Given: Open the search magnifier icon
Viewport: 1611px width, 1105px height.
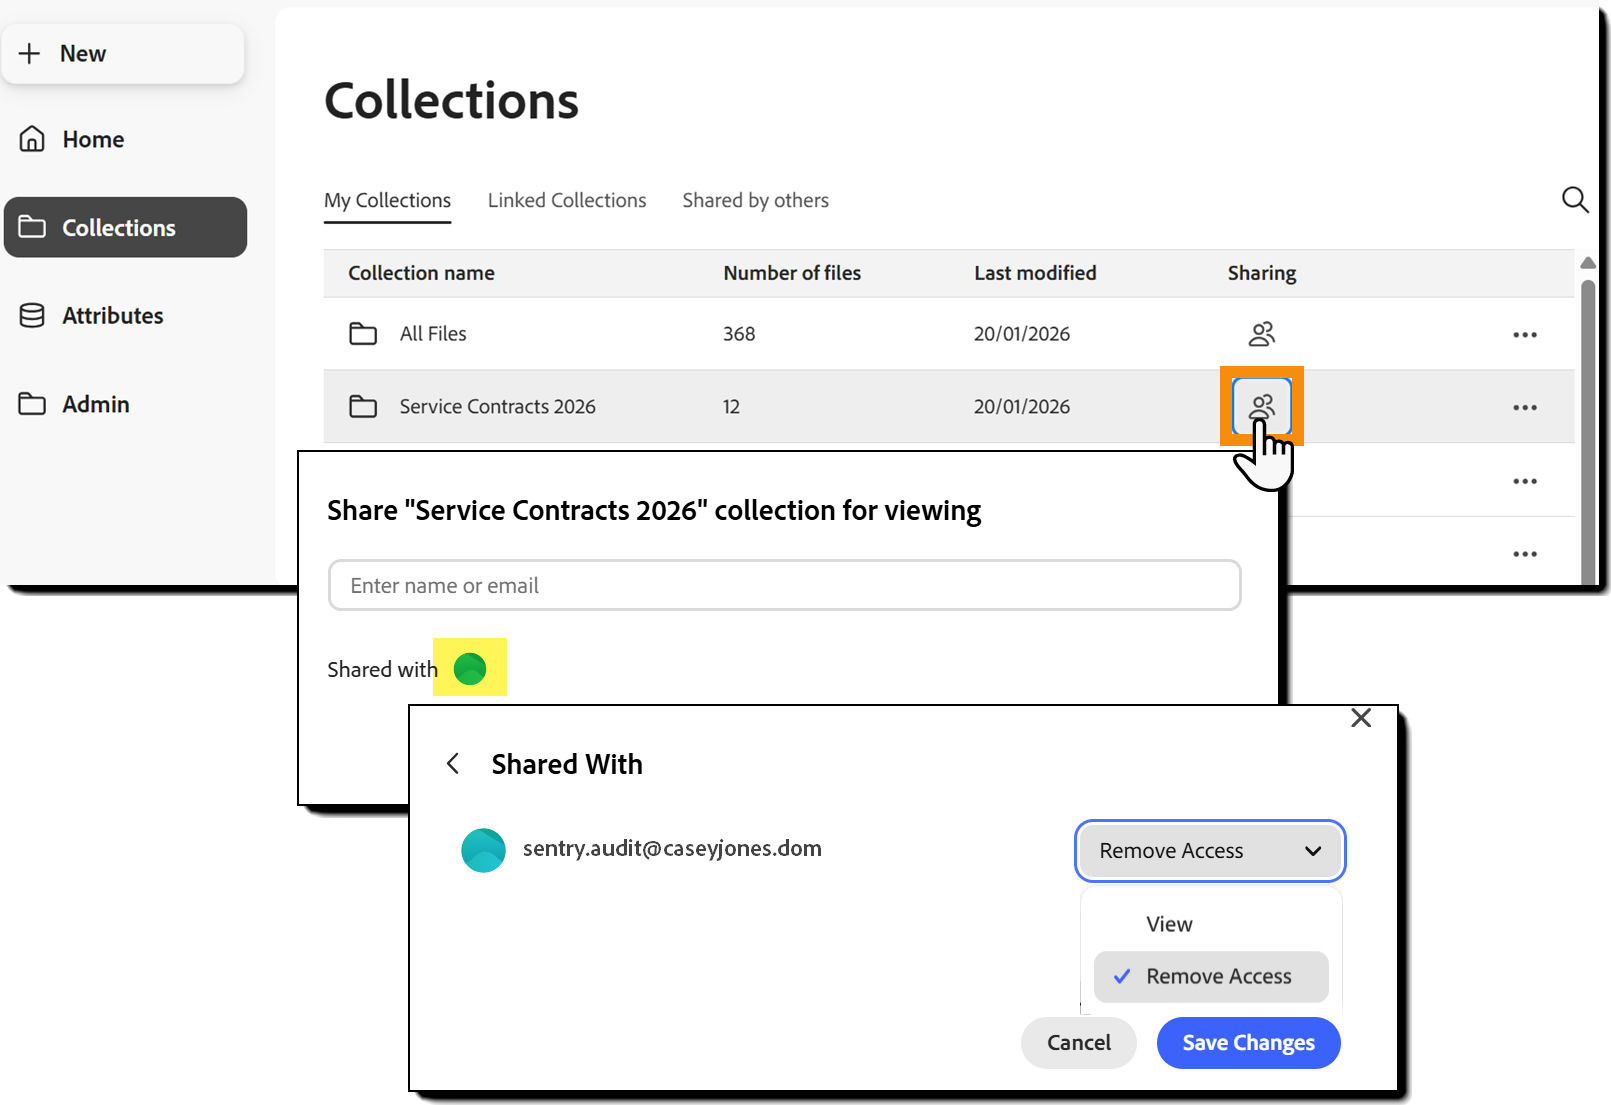Looking at the screenshot, I should click(x=1575, y=200).
